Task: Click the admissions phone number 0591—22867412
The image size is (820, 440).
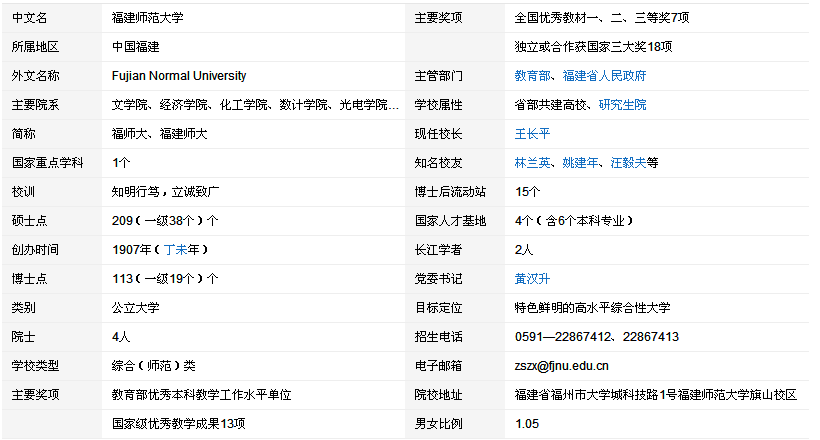Action: tap(563, 337)
